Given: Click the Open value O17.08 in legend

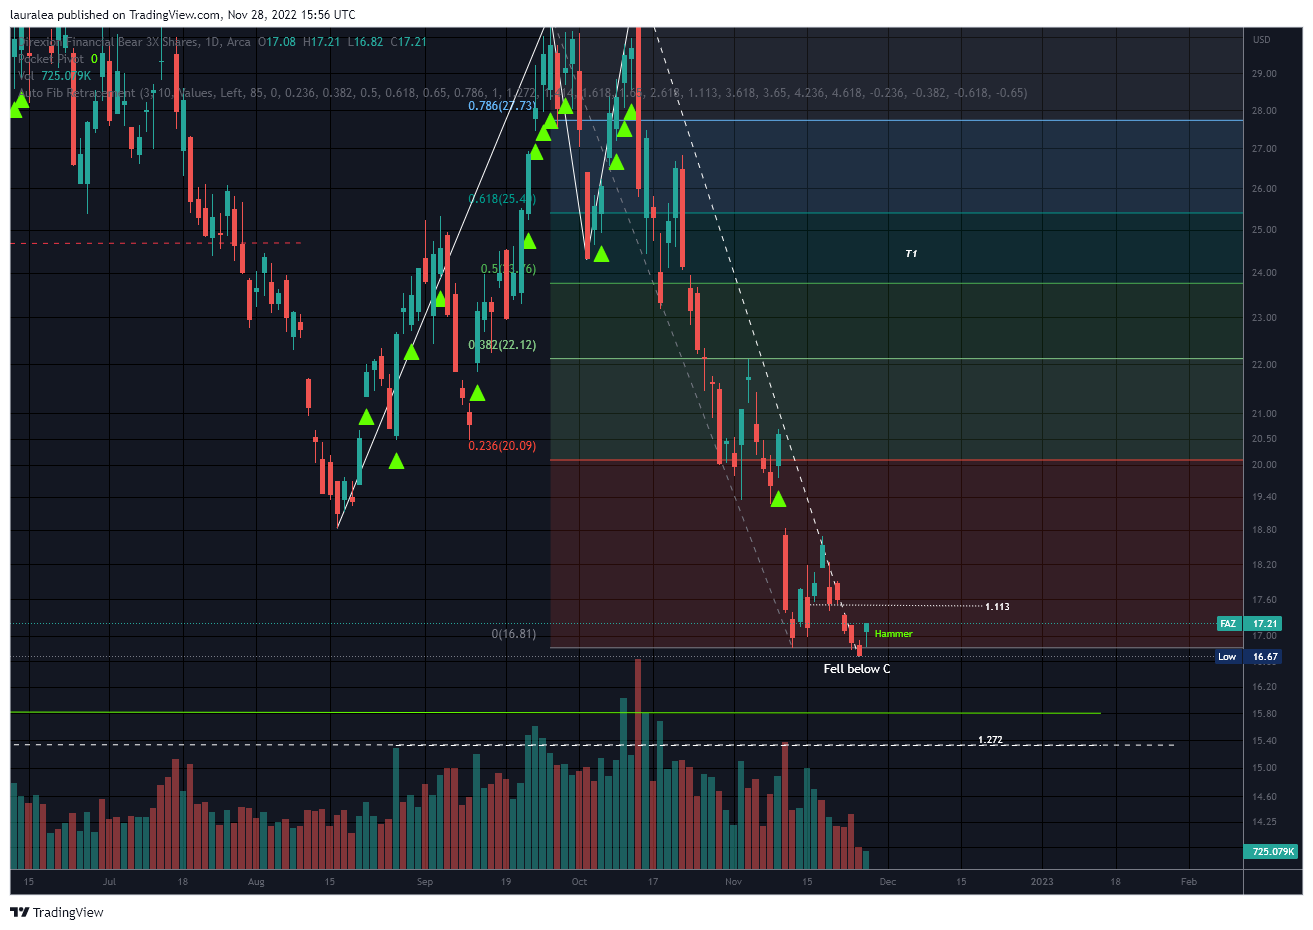Looking at the screenshot, I should click(277, 42).
